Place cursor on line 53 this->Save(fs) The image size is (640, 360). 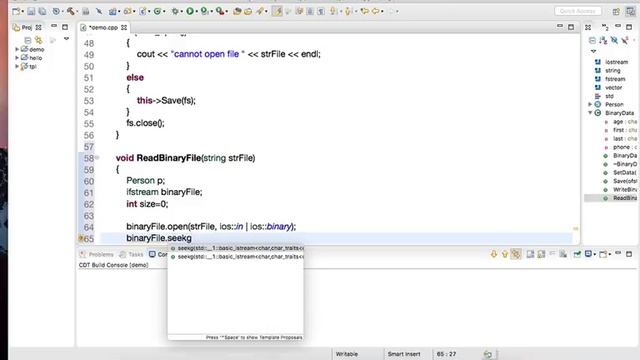point(166,100)
